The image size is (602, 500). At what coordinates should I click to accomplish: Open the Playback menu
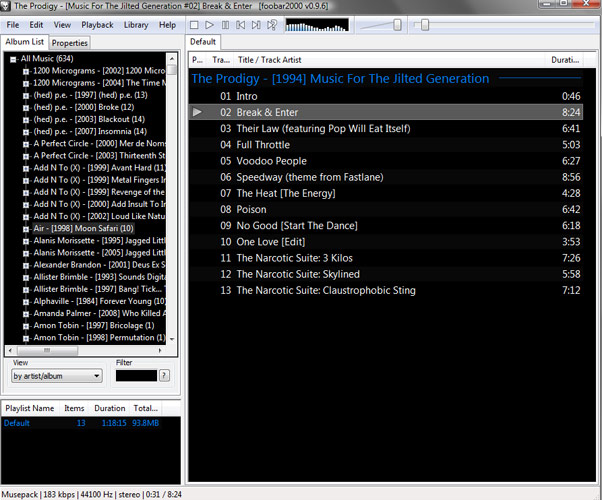pos(97,25)
